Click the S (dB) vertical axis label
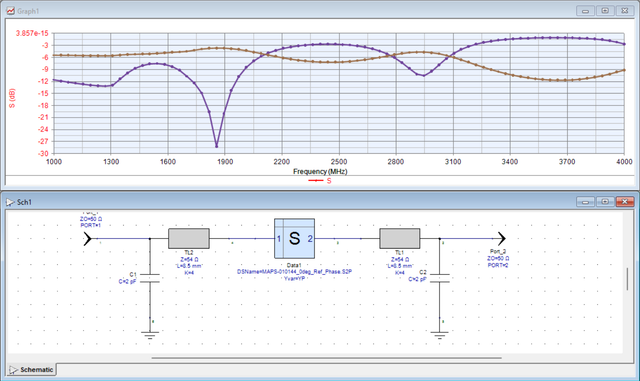Image resolution: width=640 pixels, height=381 pixels. [x=12, y=98]
